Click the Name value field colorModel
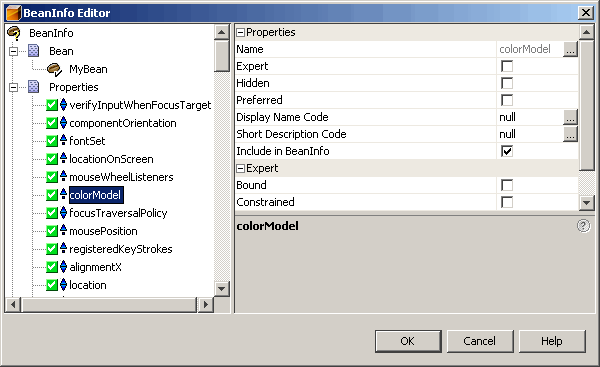 [530, 49]
